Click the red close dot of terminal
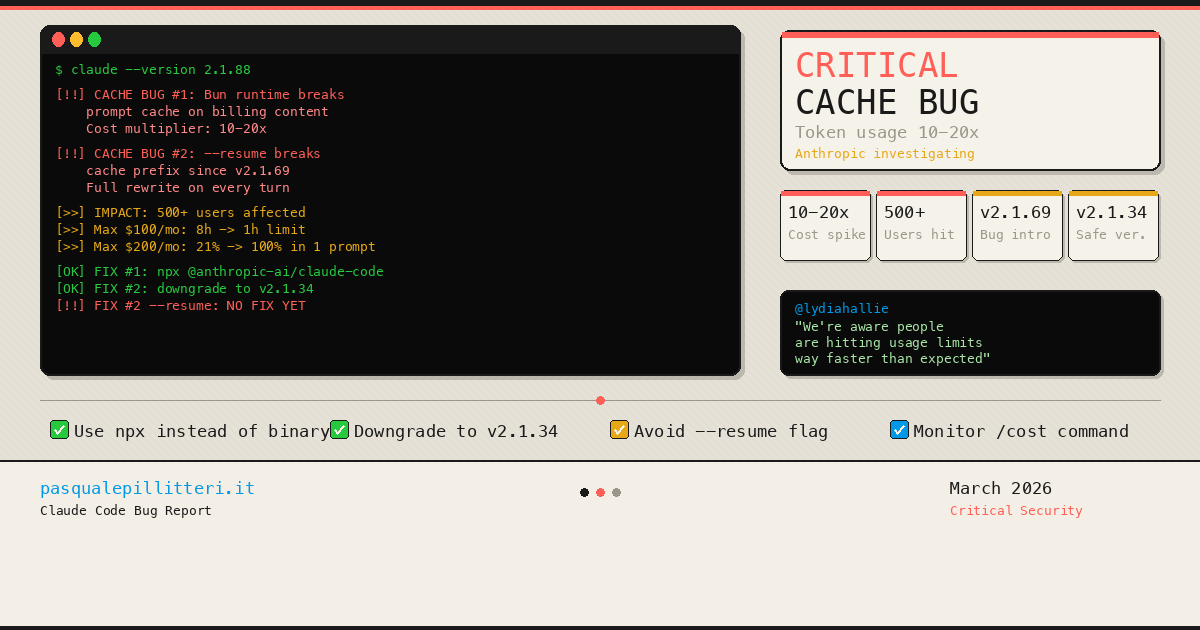This screenshot has height=630, width=1200. [x=58, y=40]
